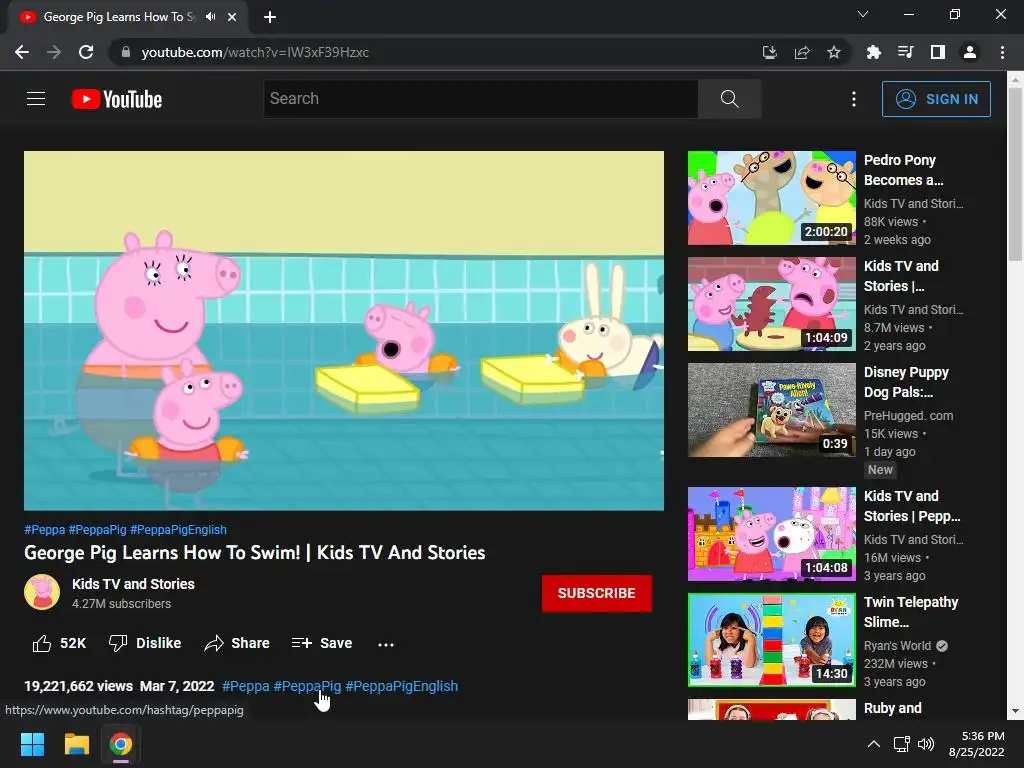Open the YouTube hamburger guide menu
This screenshot has height=768, width=1024.
click(x=36, y=99)
